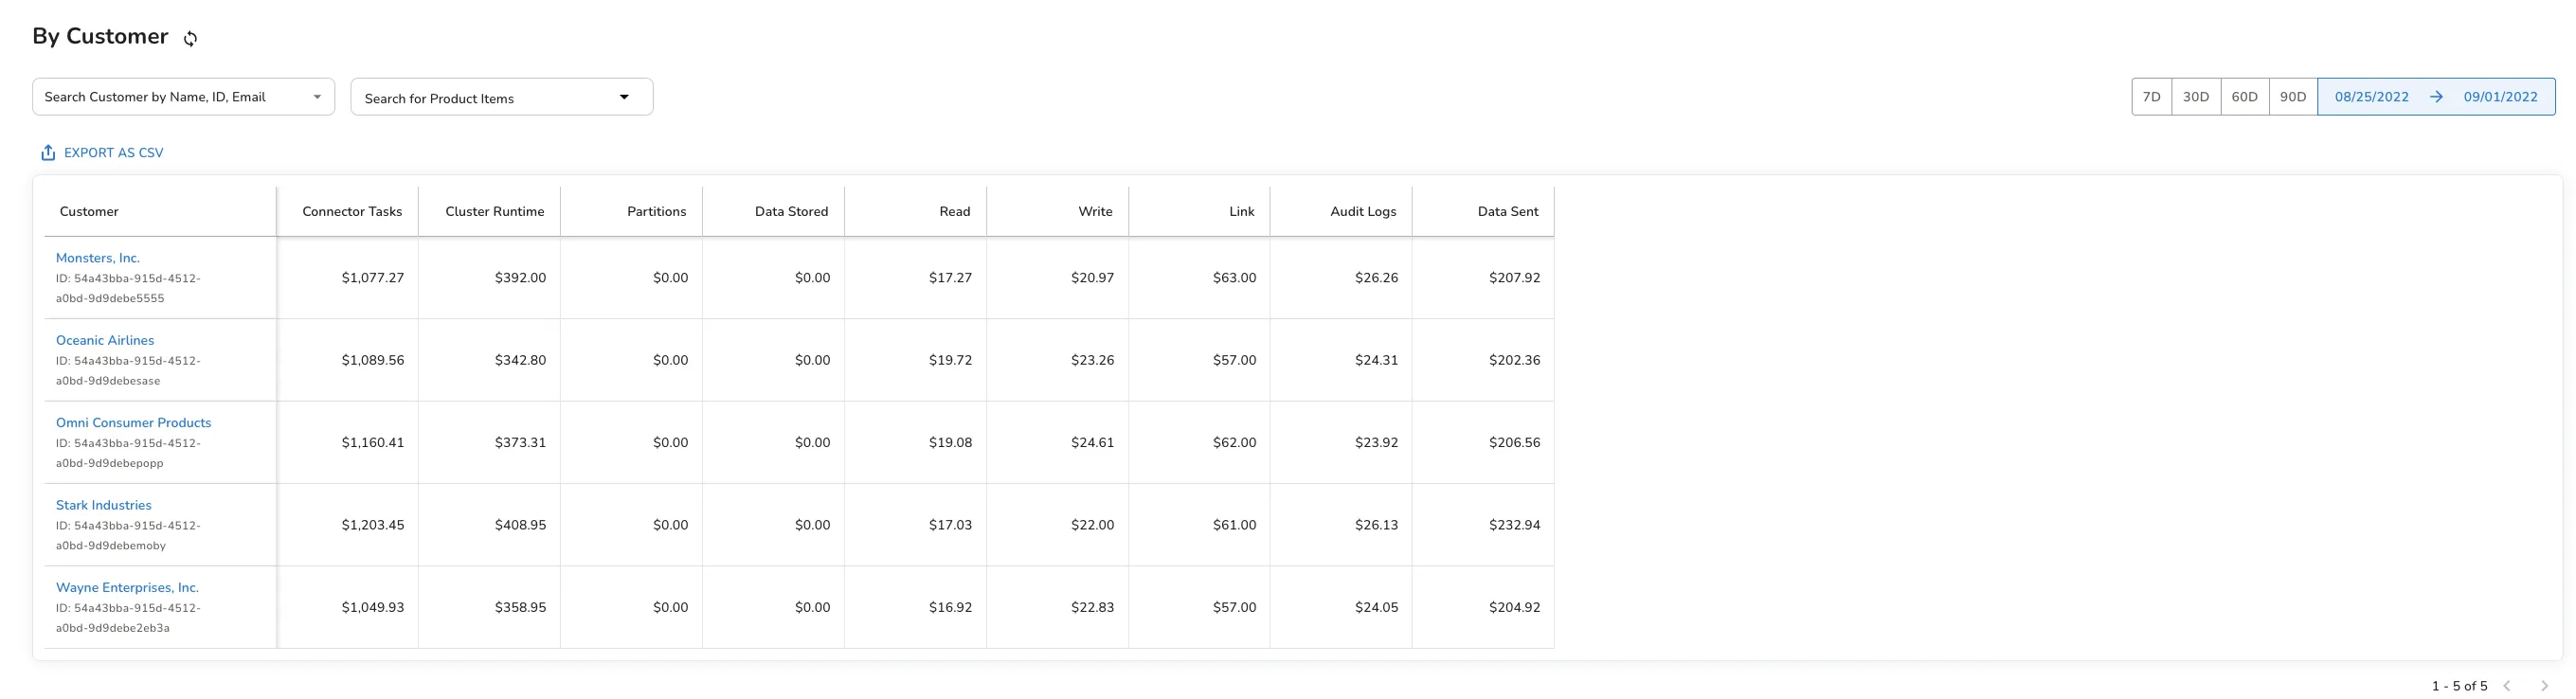Open Wayne Enterprises, Inc. customer link
The image size is (2576, 699).
pos(127,588)
